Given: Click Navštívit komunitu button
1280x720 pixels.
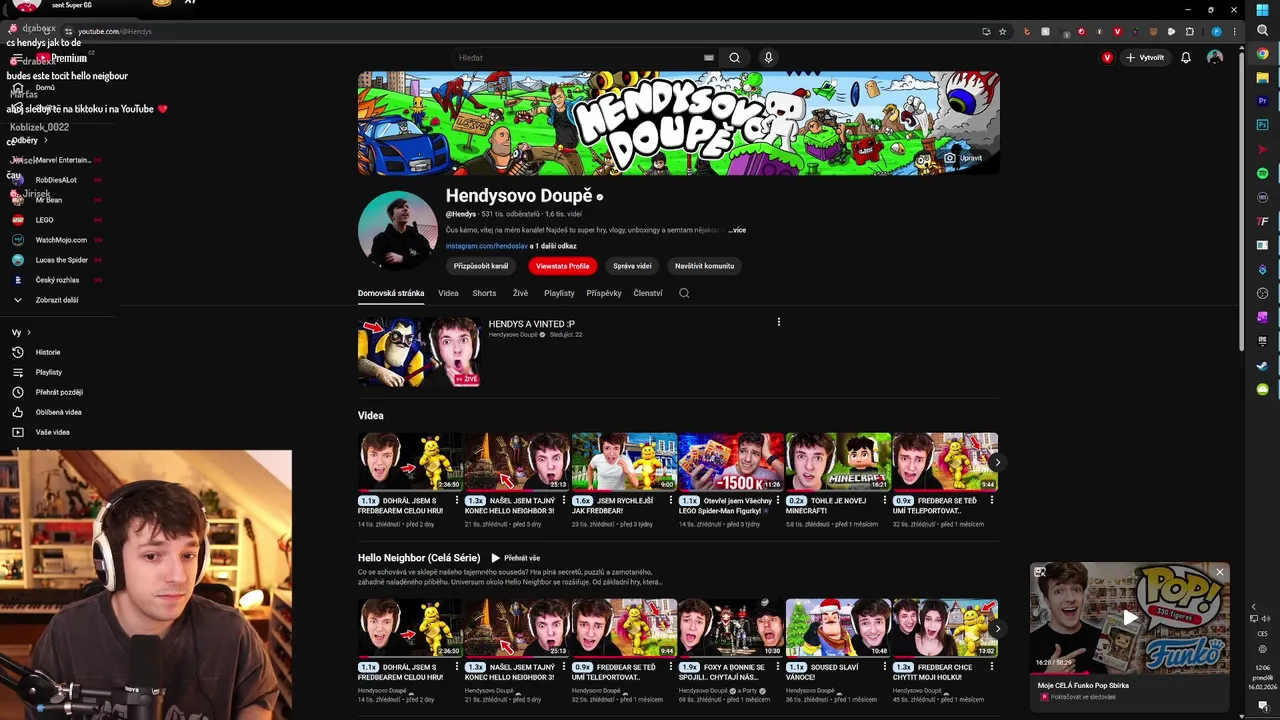Looking at the screenshot, I should (704, 266).
